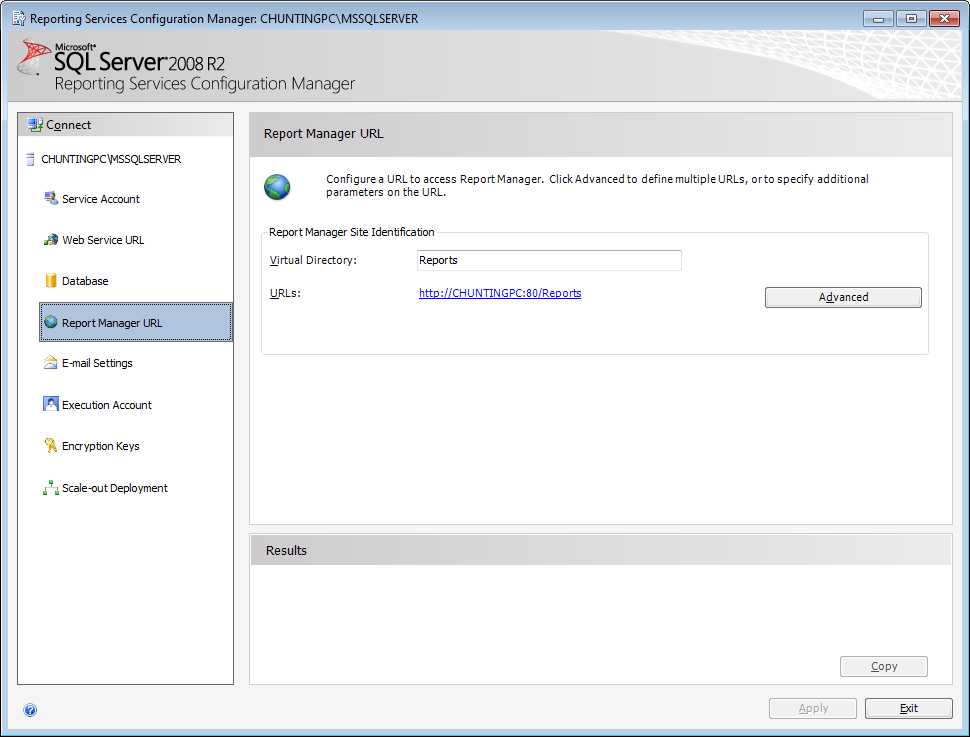Viewport: 970px width, 737px height.
Task: Minimize the Configuration Manager window
Action: pyautogui.click(x=878, y=19)
